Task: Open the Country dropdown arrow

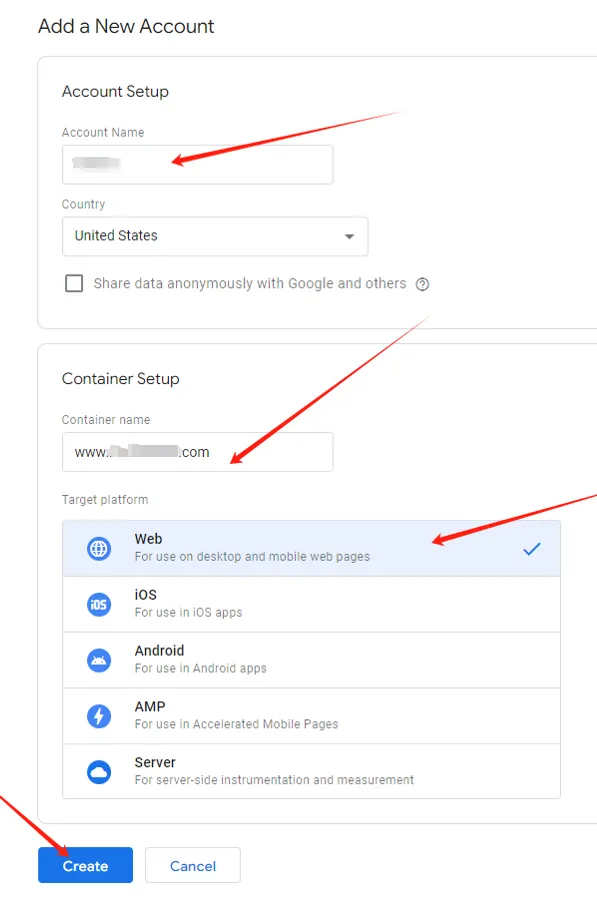Action: [x=349, y=236]
